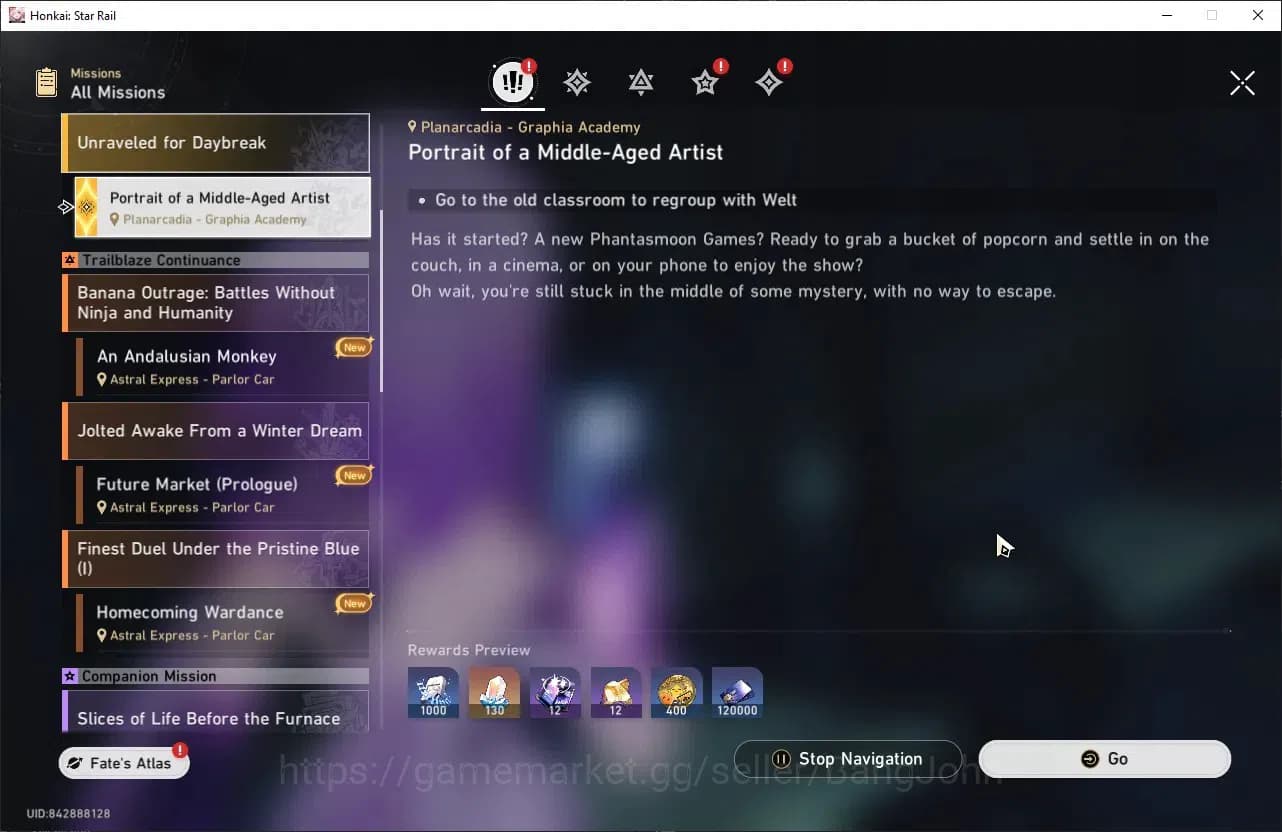Click the location pin beside Planarcadia - Graphia Academy heading

[x=413, y=127]
